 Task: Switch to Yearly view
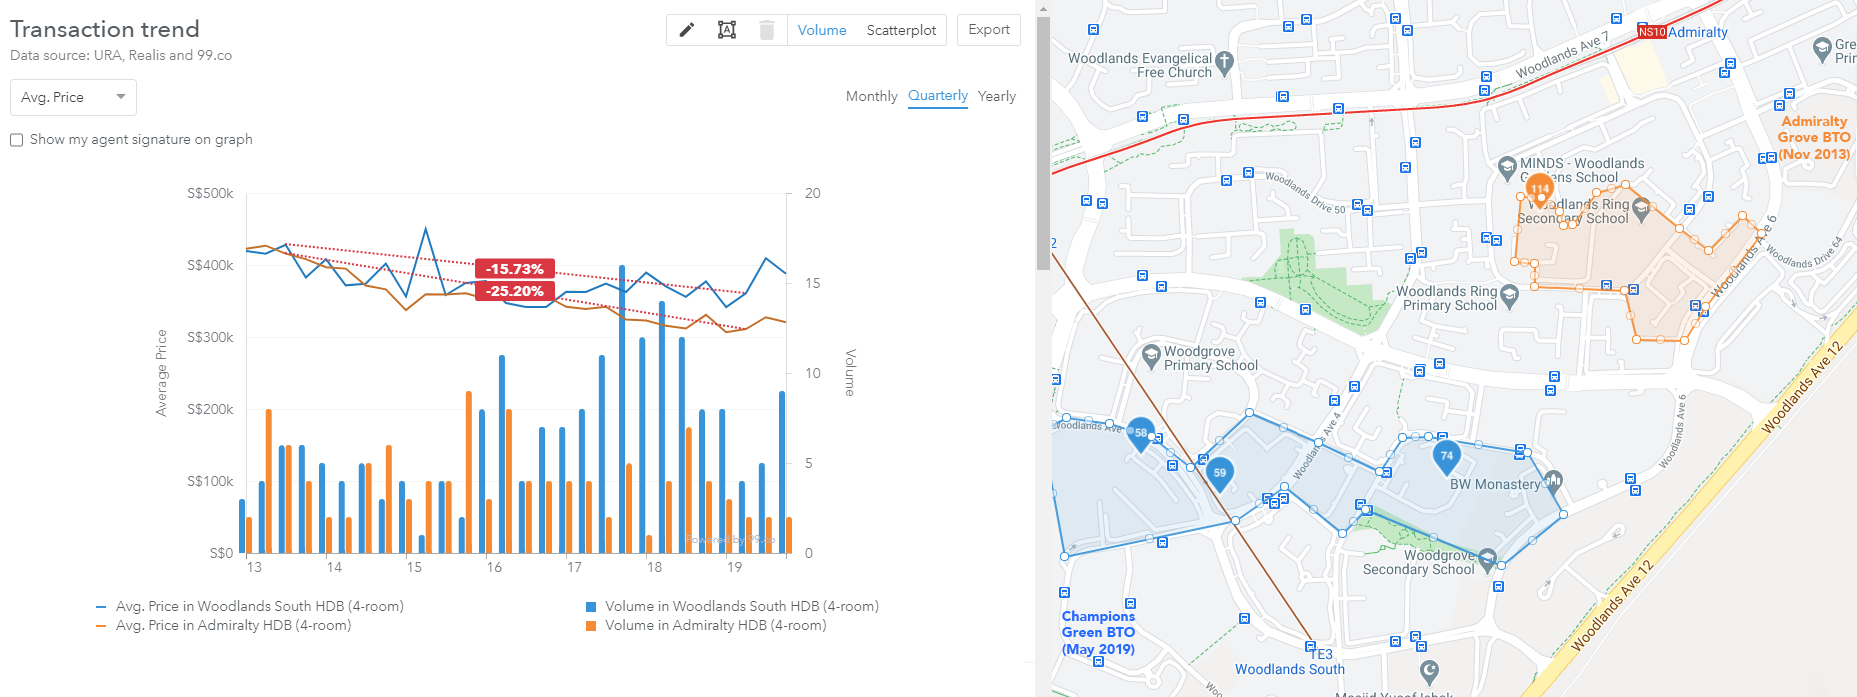pos(996,96)
